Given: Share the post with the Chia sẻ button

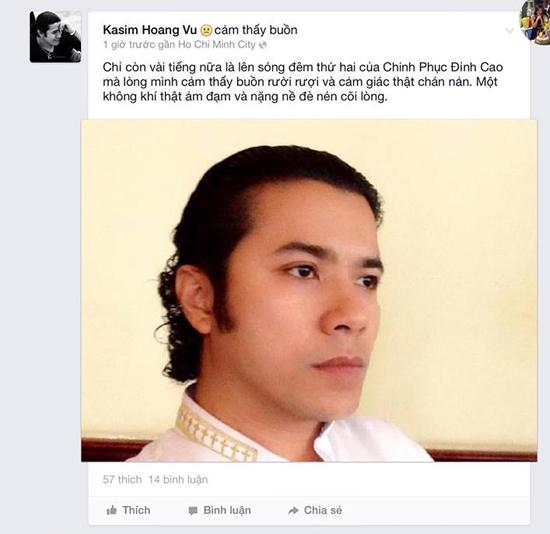Looking at the screenshot, I should point(315,510).
